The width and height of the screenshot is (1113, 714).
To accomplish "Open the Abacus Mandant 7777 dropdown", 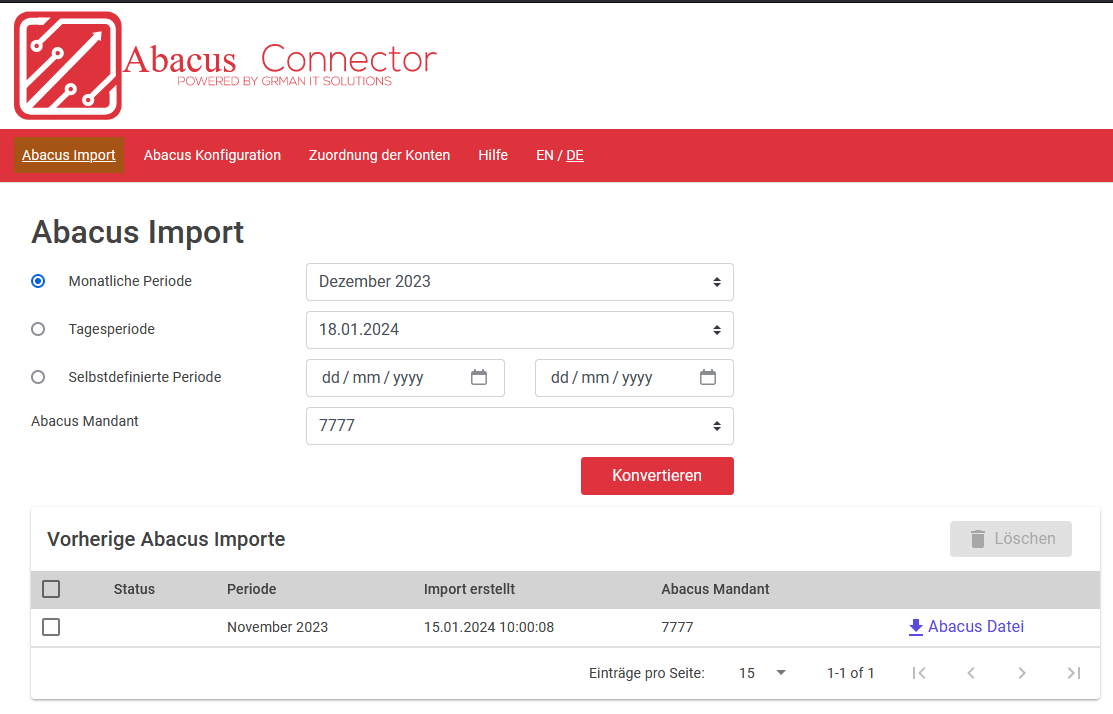I will pos(520,426).
